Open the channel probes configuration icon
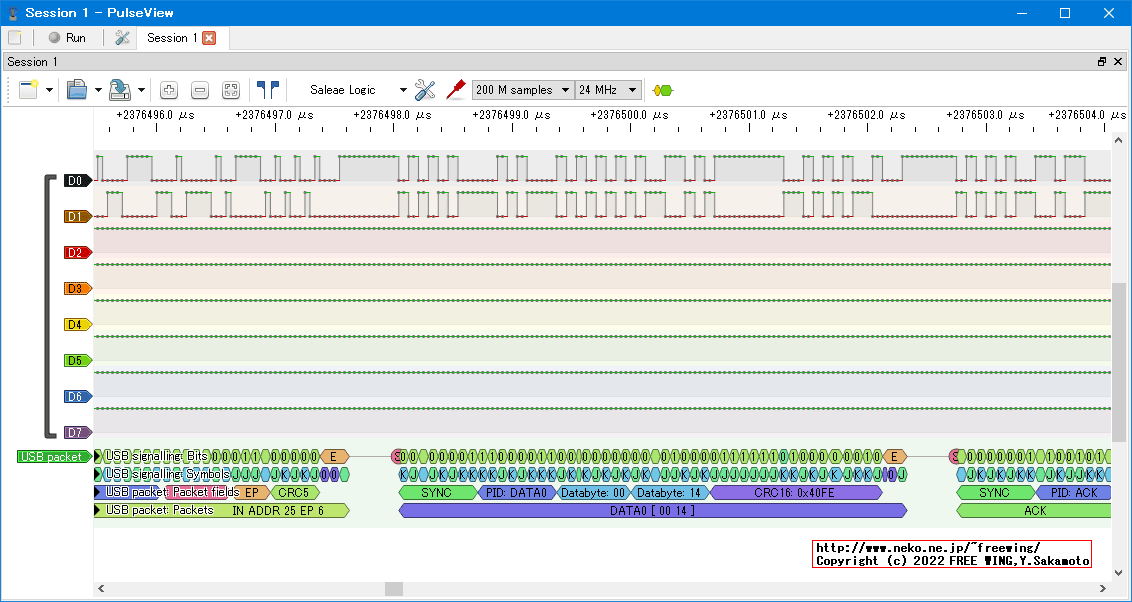This screenshot has height=602, width=1132. point(425,90)
